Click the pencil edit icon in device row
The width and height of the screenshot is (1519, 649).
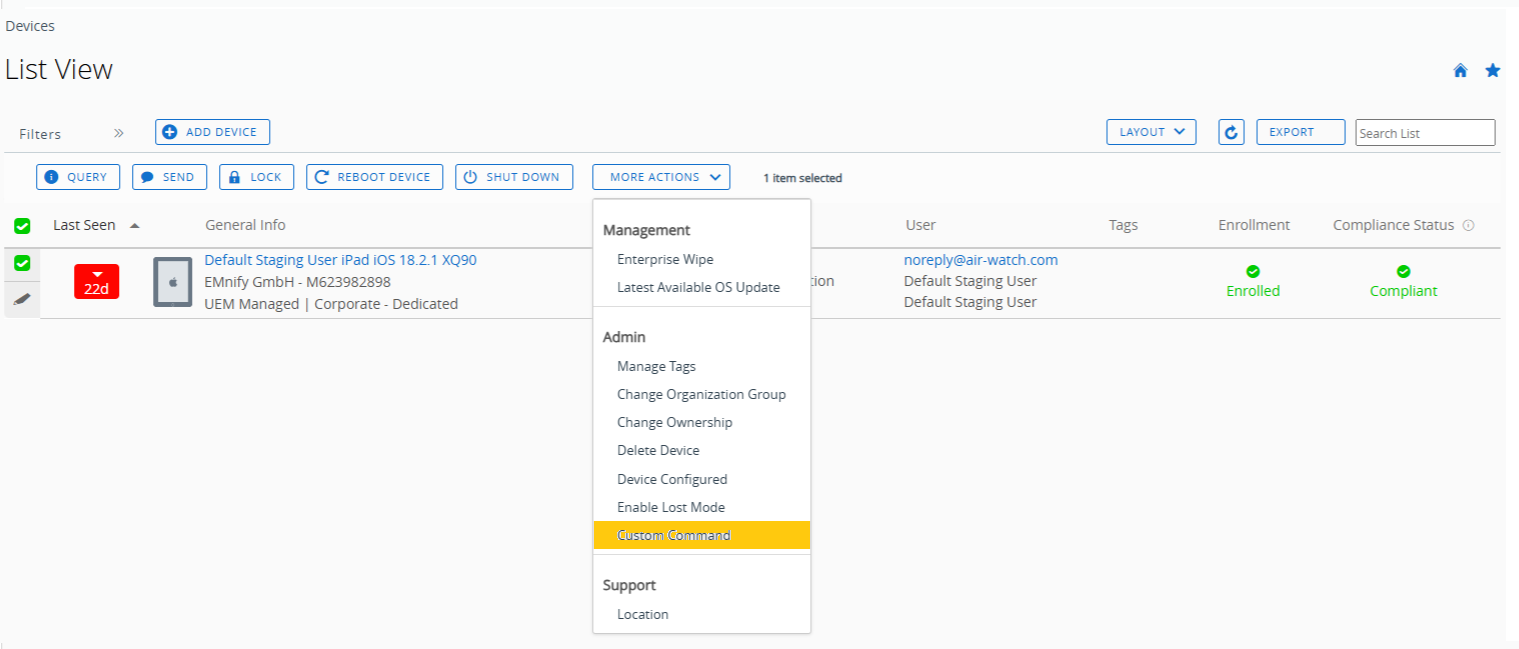[22, 298]
